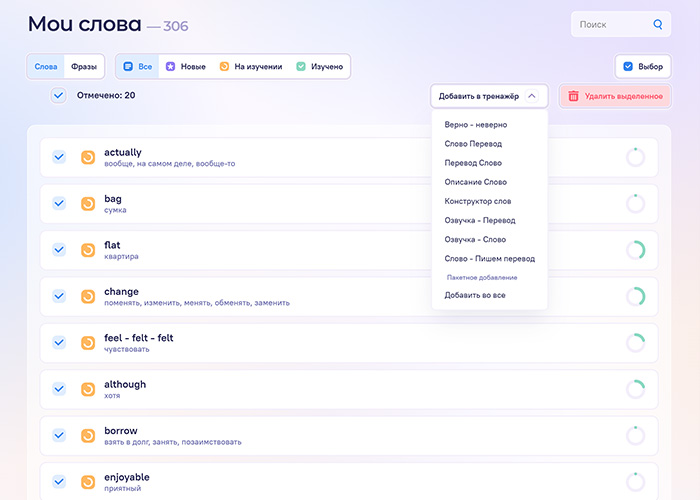
Task: Click the translation сумка
Action: pos(115,210)
